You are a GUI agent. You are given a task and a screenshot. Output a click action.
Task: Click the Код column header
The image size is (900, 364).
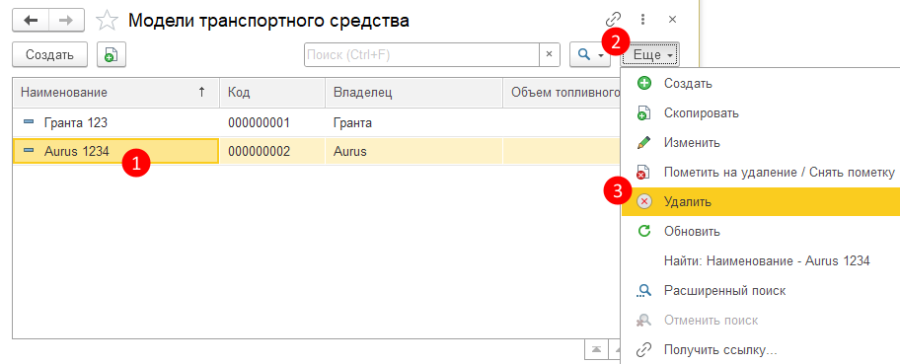click(272, 92)
